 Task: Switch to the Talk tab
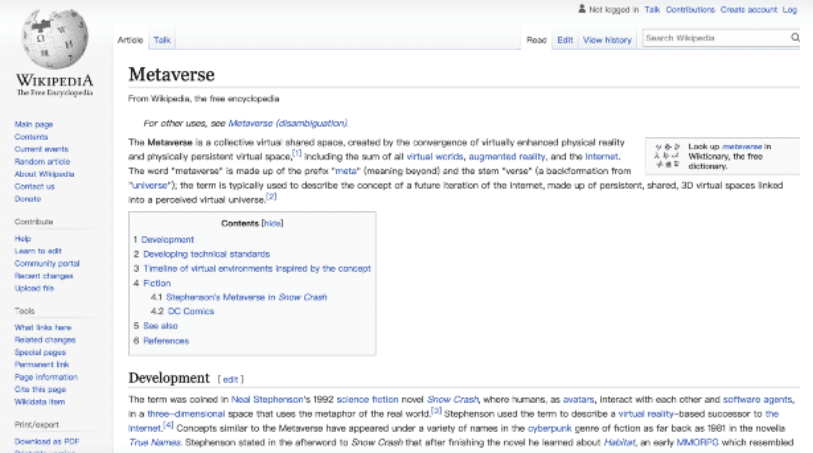162,40
